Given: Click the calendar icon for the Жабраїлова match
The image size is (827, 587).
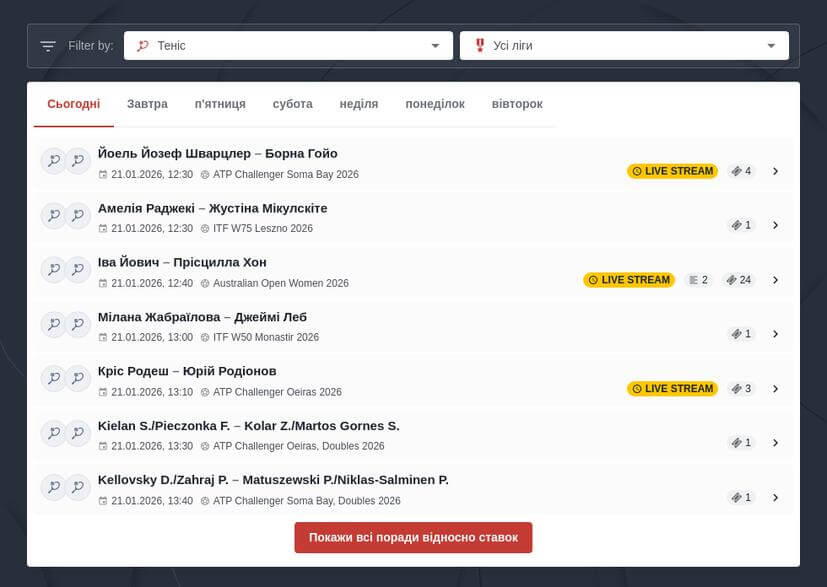Looking at the screenshot, I should pyautogui.click(x=104, y=337).
